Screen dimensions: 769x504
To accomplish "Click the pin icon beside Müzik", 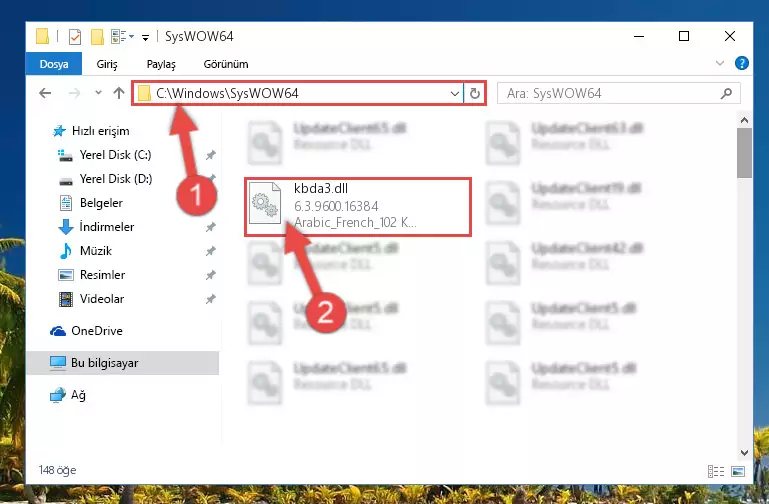I will tap(210, 251).
